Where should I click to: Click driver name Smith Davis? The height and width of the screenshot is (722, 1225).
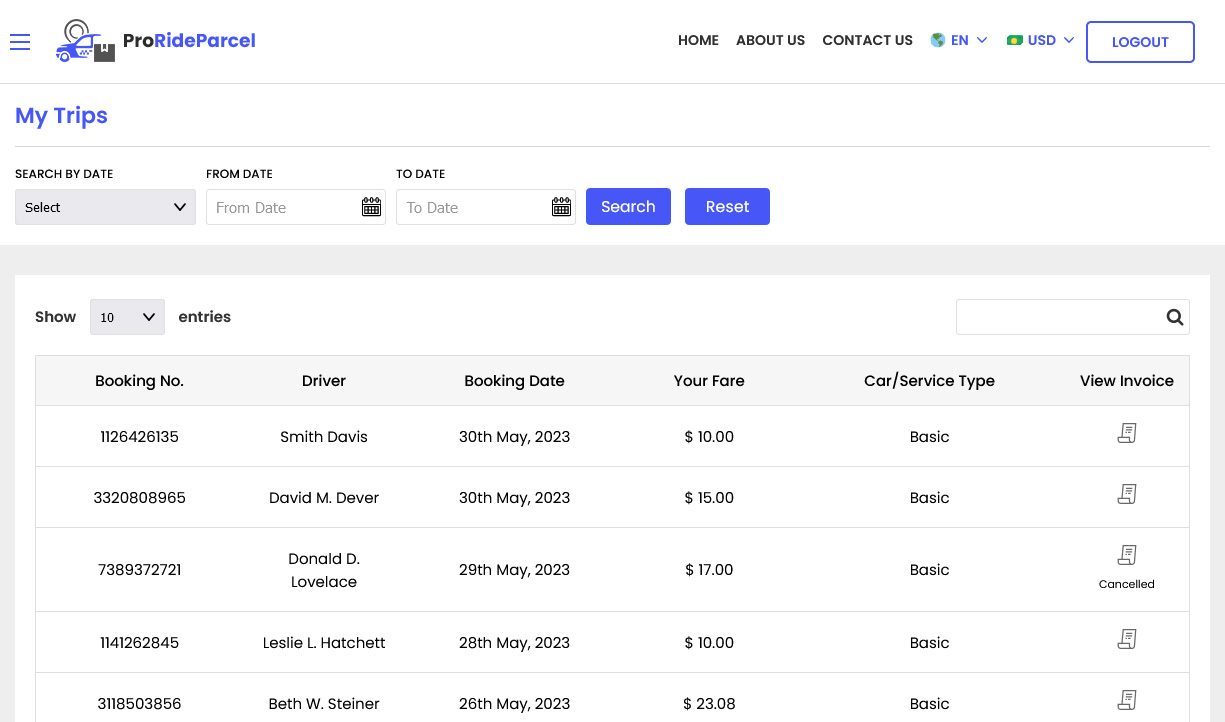click(x=324, y=437)
